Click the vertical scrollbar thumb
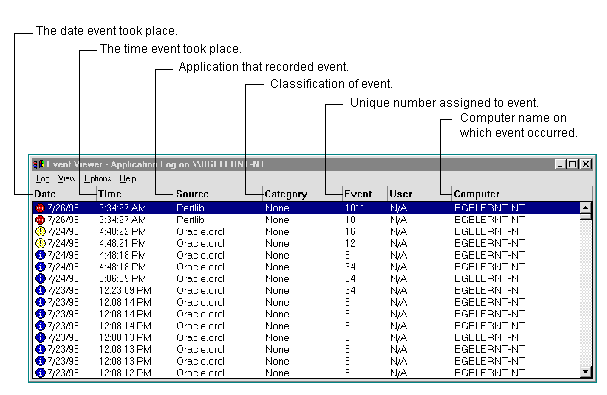The width and height of the screenshot is (607, 395). click(x=586, y=217)
